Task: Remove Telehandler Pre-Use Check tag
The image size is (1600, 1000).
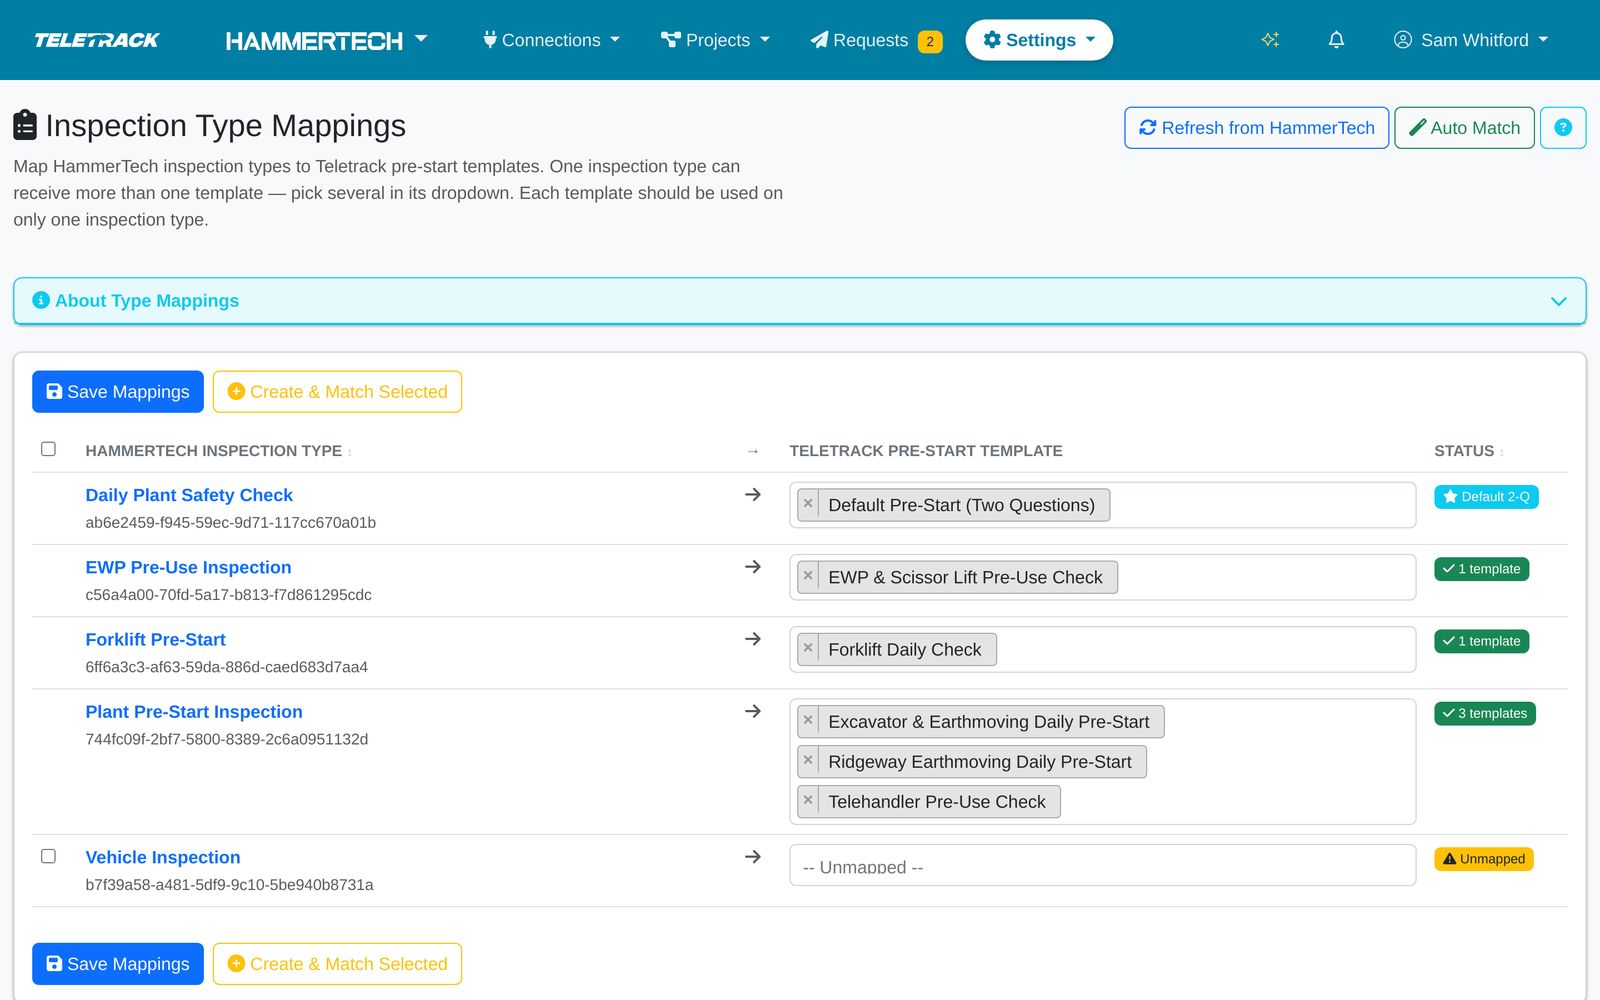Action: point(808,800)
